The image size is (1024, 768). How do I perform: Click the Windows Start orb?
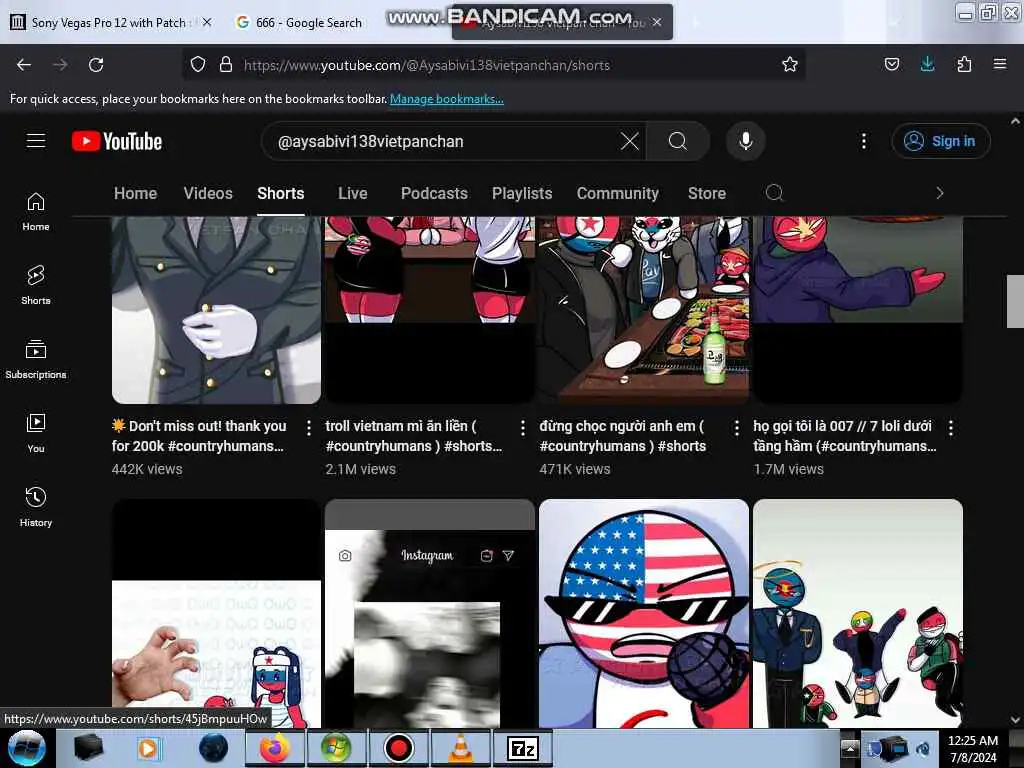point(26,748)
